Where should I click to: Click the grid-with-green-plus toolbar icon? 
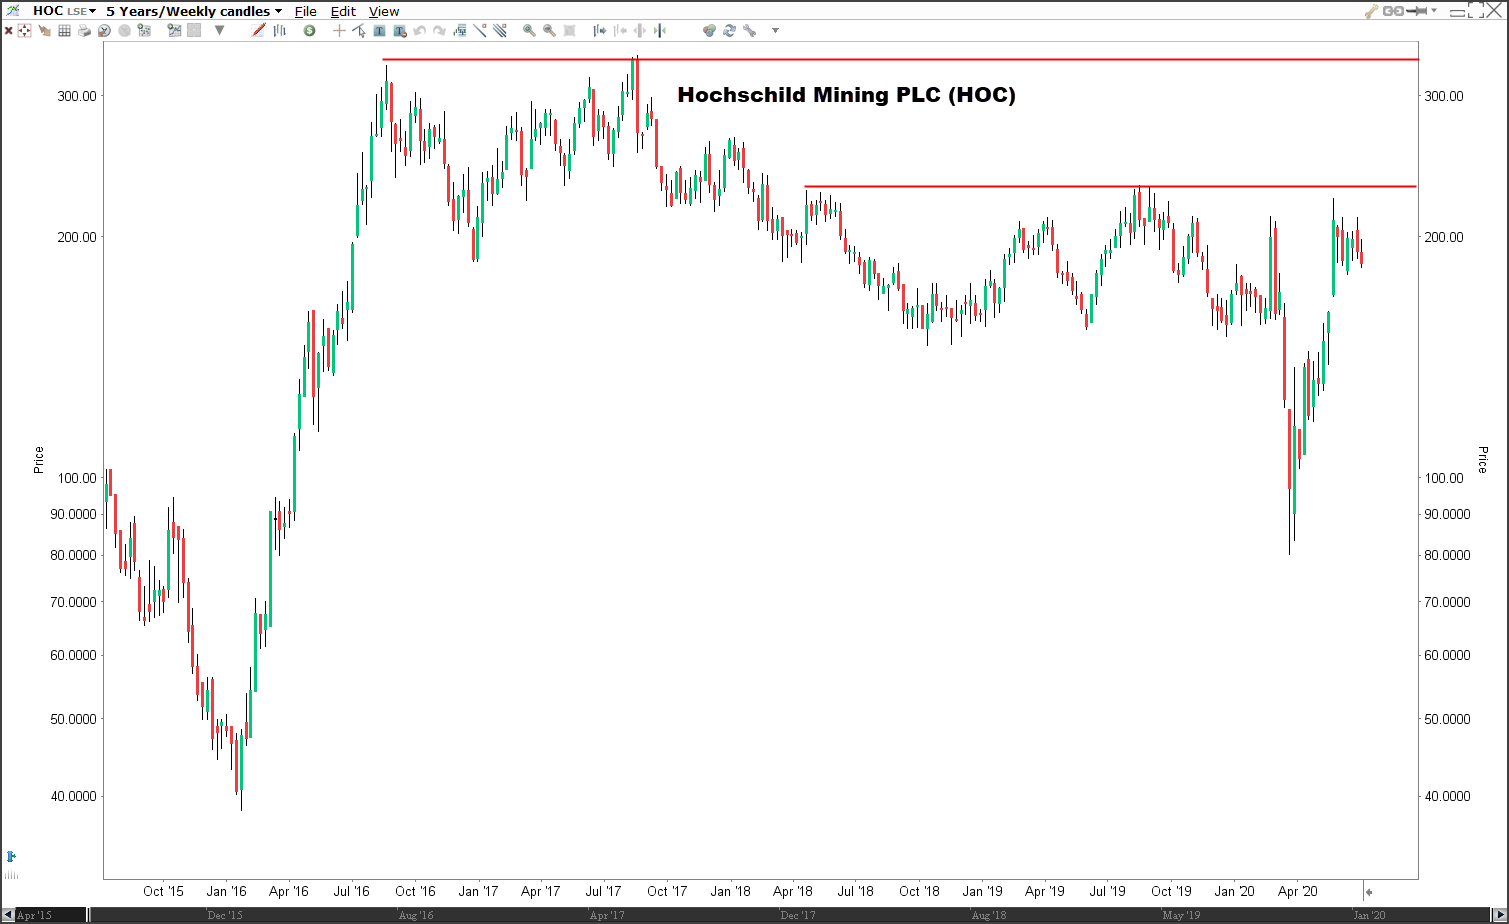click(x=144, y=31)
